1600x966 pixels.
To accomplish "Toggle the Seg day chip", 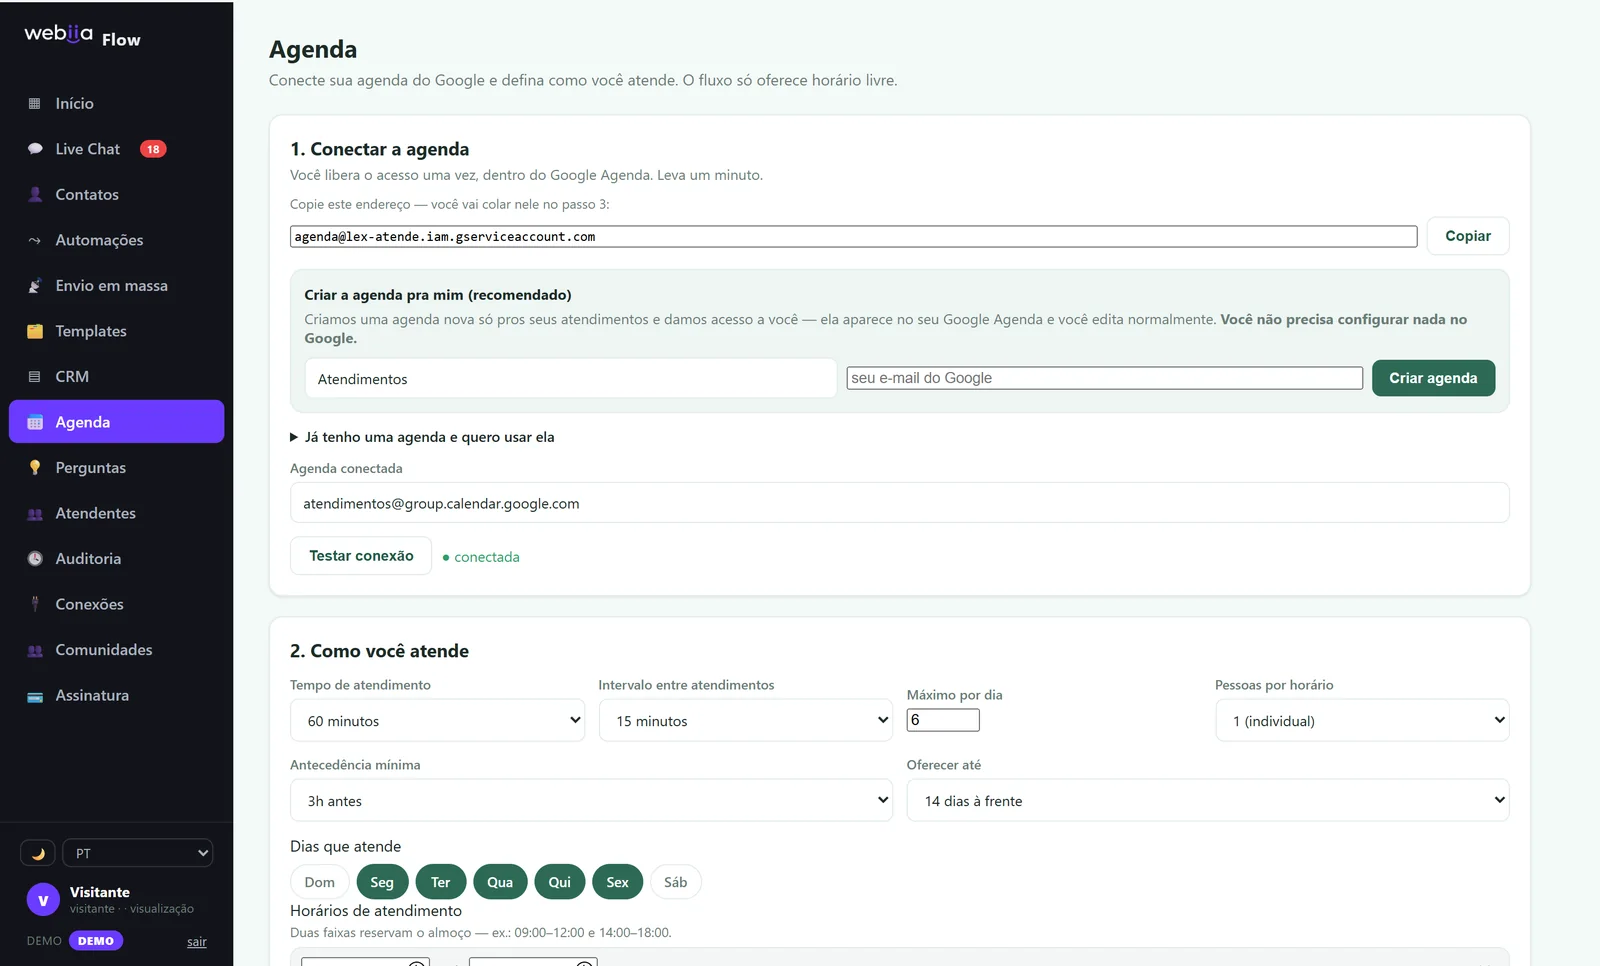I will click(382, 882).
